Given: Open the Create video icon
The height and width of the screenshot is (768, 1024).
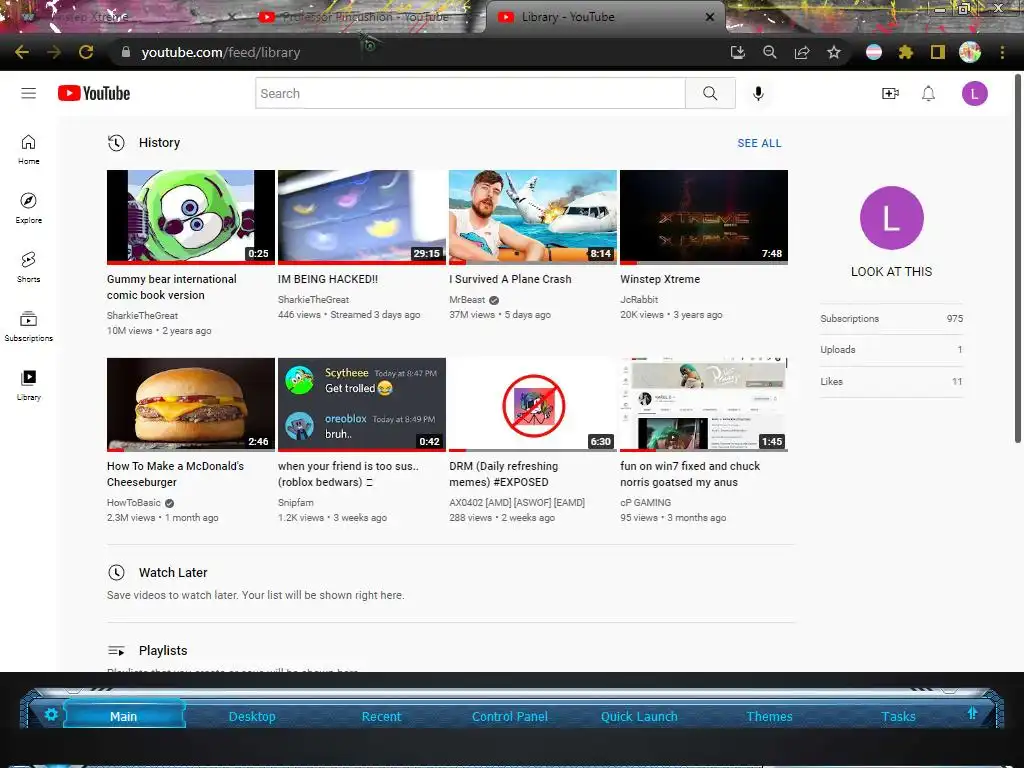Looking at the screenshot, I should (890, 93).
